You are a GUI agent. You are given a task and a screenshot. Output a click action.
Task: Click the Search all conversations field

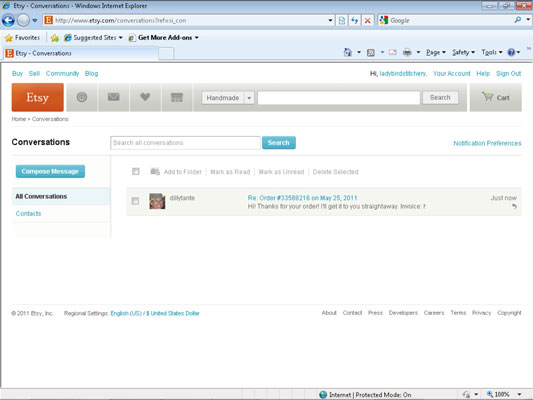pyautogui.click(x=185, y=143)
